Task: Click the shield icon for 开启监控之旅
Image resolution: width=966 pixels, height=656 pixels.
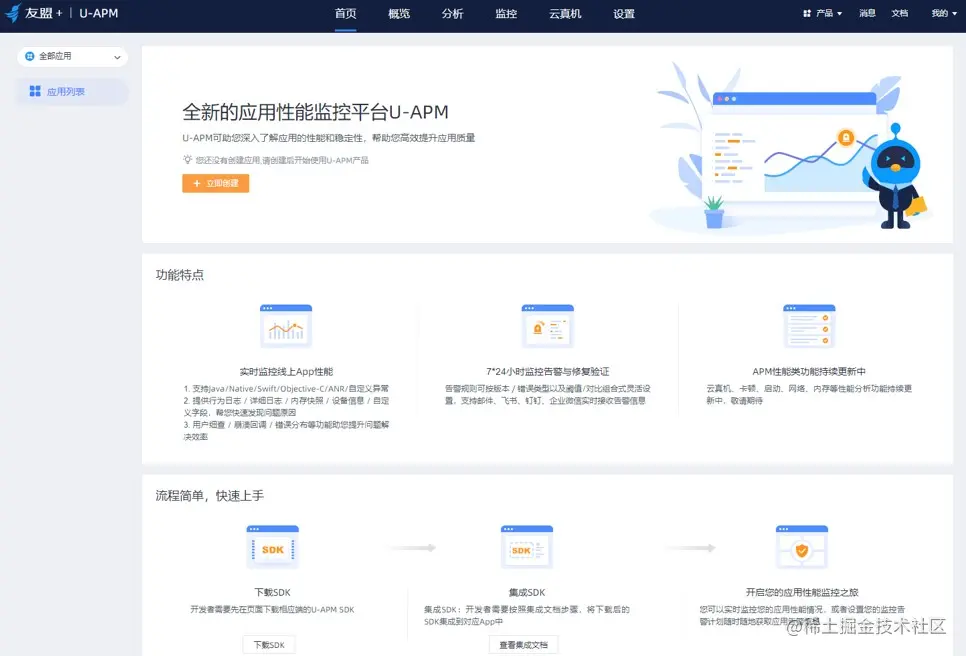Action: (x=802, y=547)
